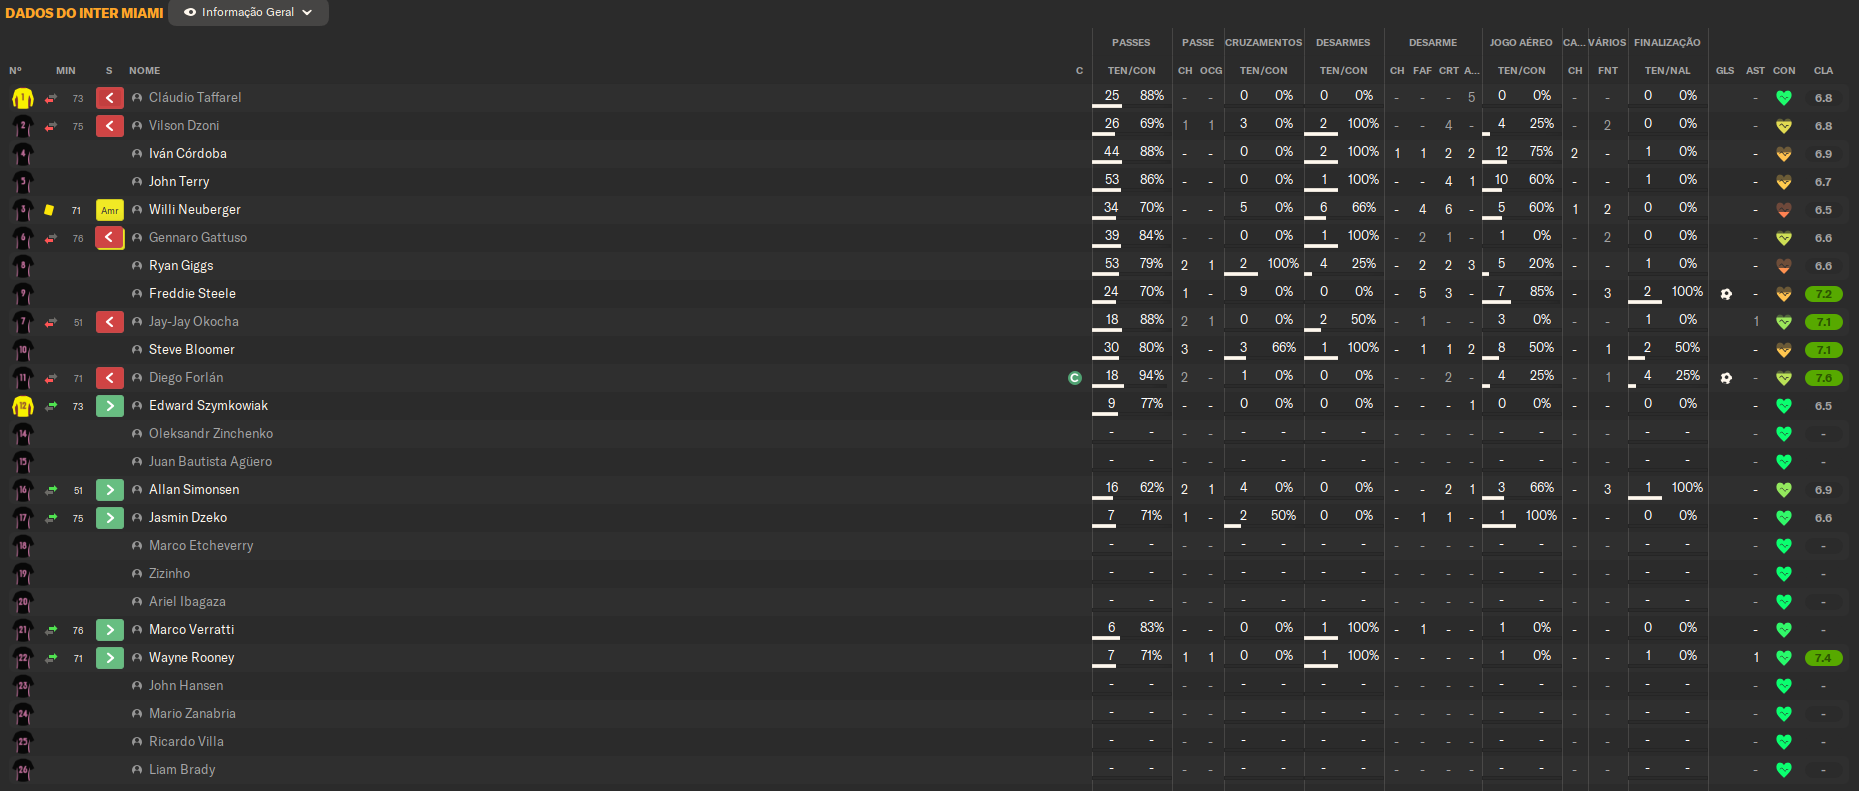Screen dimensions: 1859x791
Task: Sort by the AST column header
Action: click(x=1755, y=71)
